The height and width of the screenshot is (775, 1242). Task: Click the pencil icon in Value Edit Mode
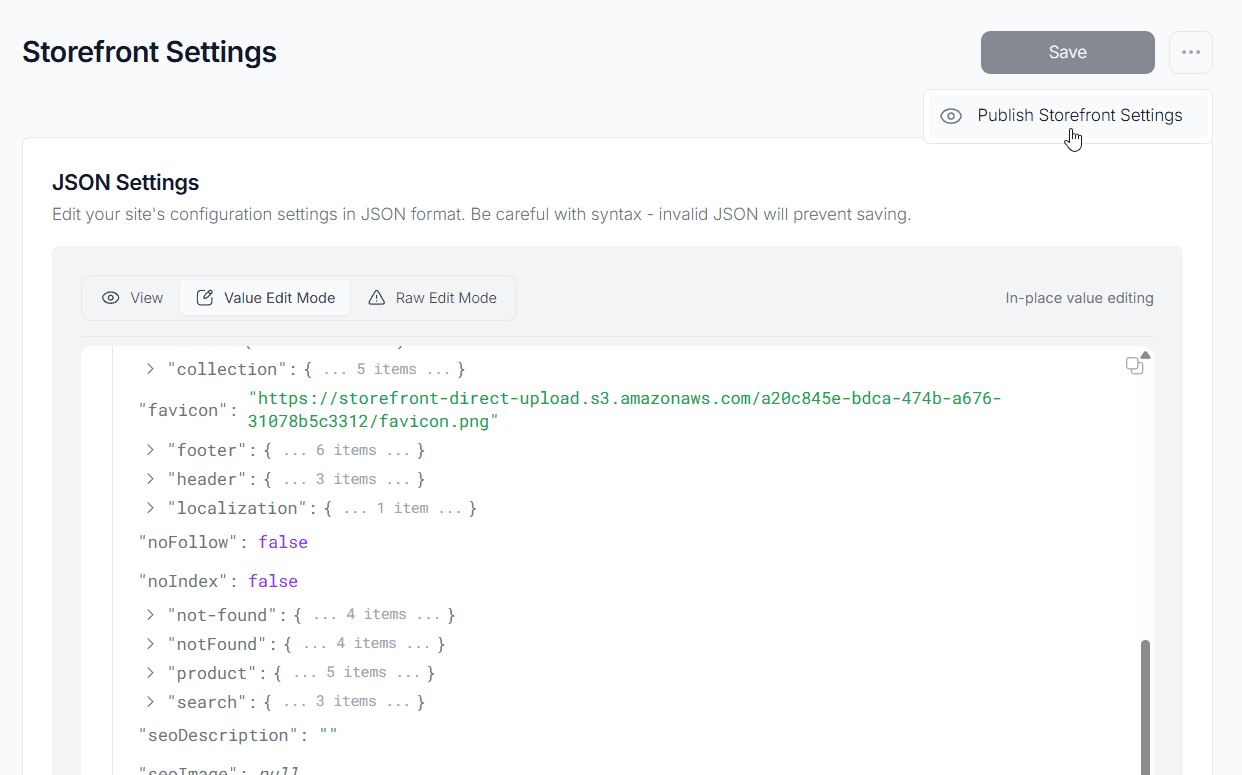coord(205,297)
